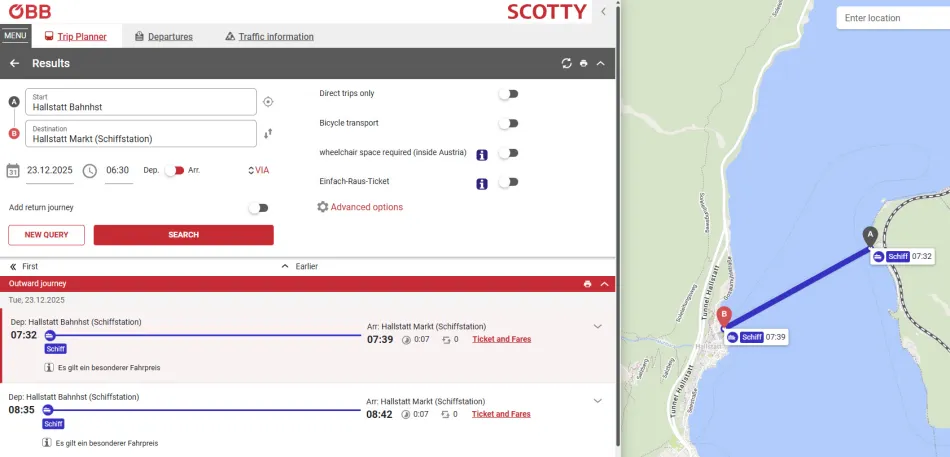Viewport: 950px width, 457px height.
Task: Open Ticket and Fares for 07:32 trip
Action: pos(501,339)
